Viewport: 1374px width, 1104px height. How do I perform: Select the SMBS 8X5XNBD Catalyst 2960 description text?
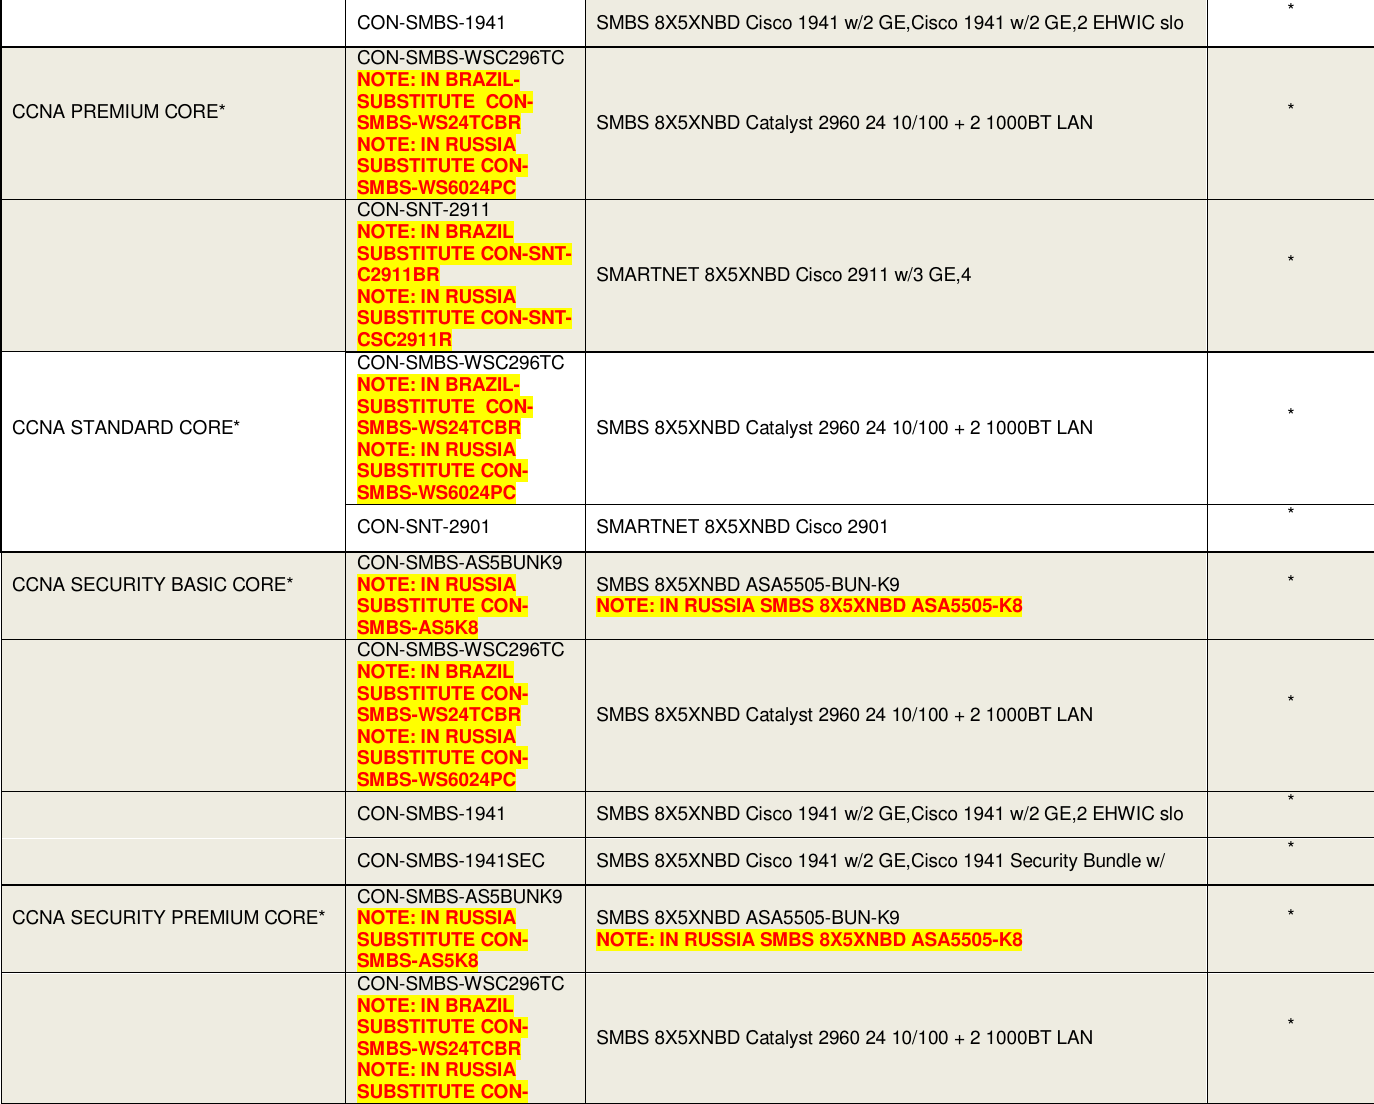[x=843, y=122]
